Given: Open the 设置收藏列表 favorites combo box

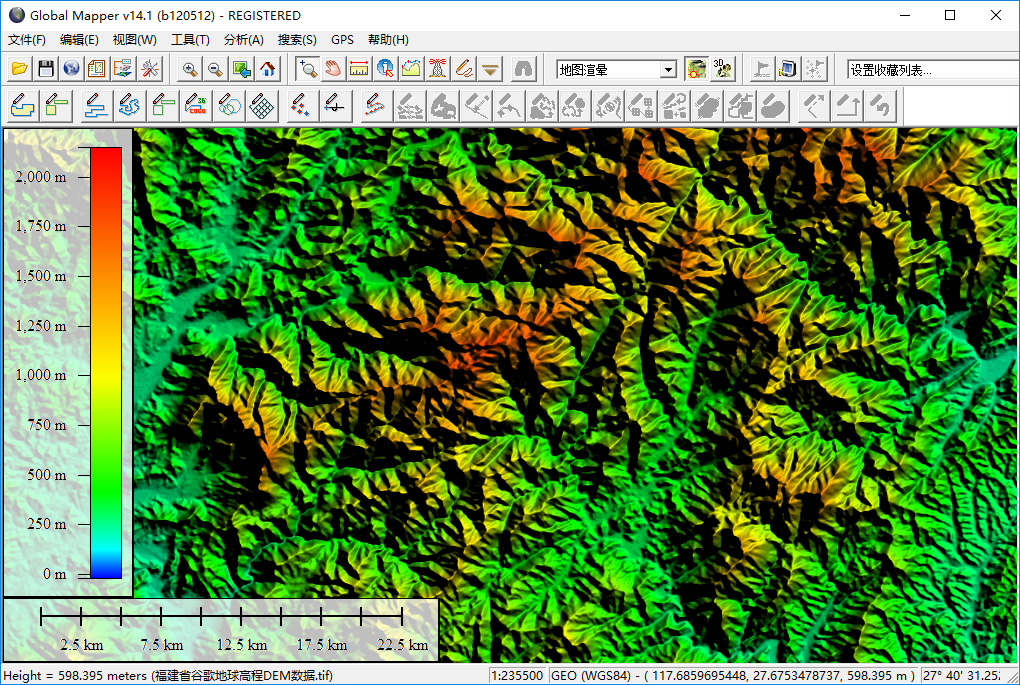Looking at the screenshot, I should pos(932,70).
